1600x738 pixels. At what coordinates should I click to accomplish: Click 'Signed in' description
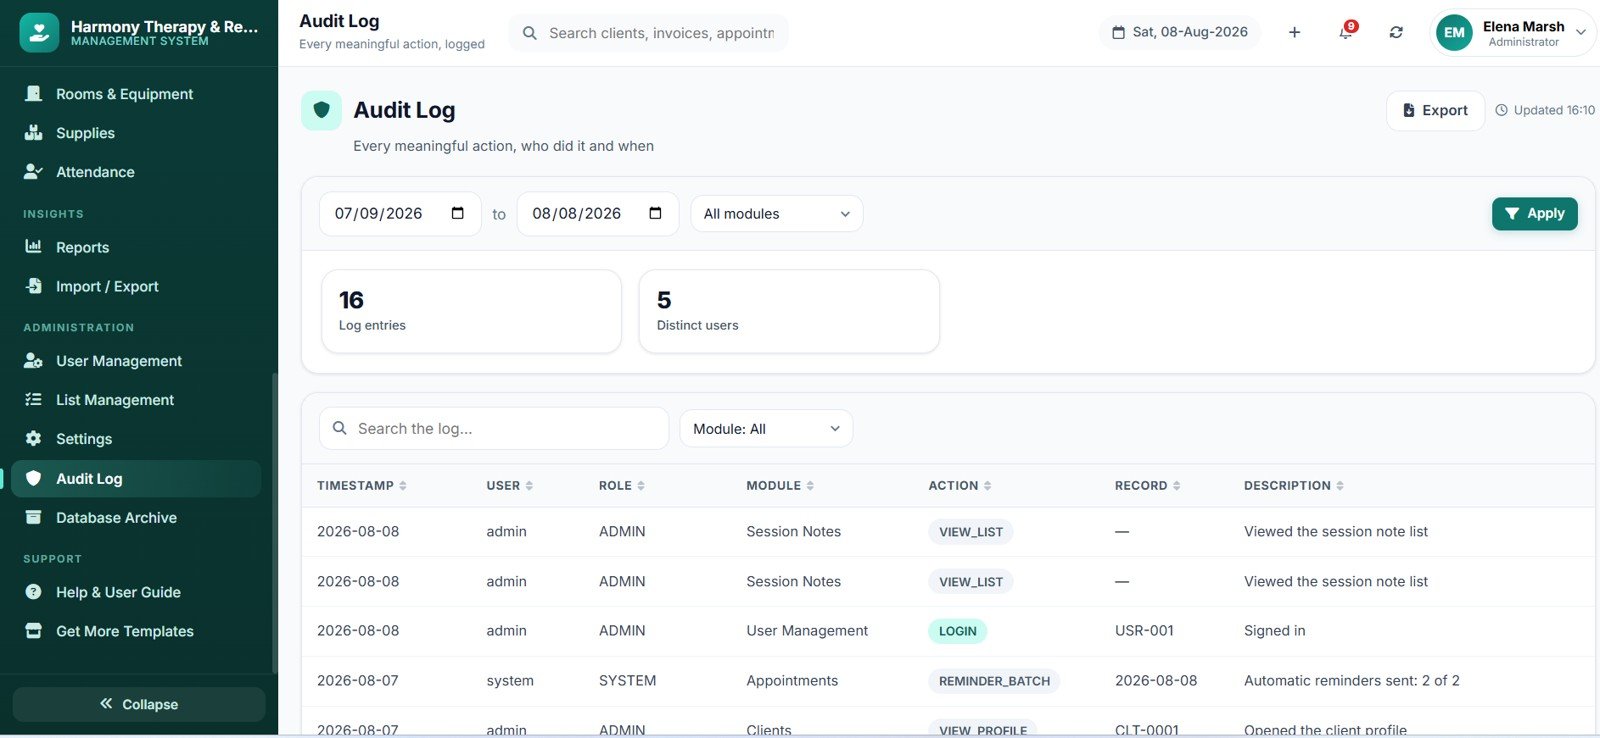[1275, 631]
